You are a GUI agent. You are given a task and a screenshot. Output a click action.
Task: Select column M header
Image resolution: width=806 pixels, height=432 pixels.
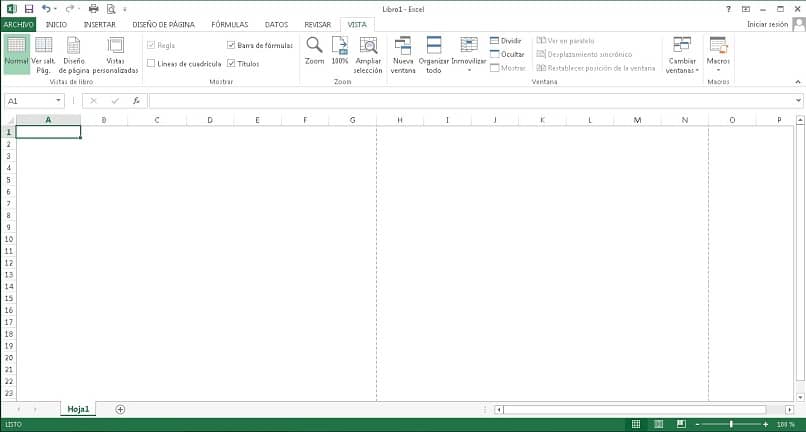click(637, 120)
